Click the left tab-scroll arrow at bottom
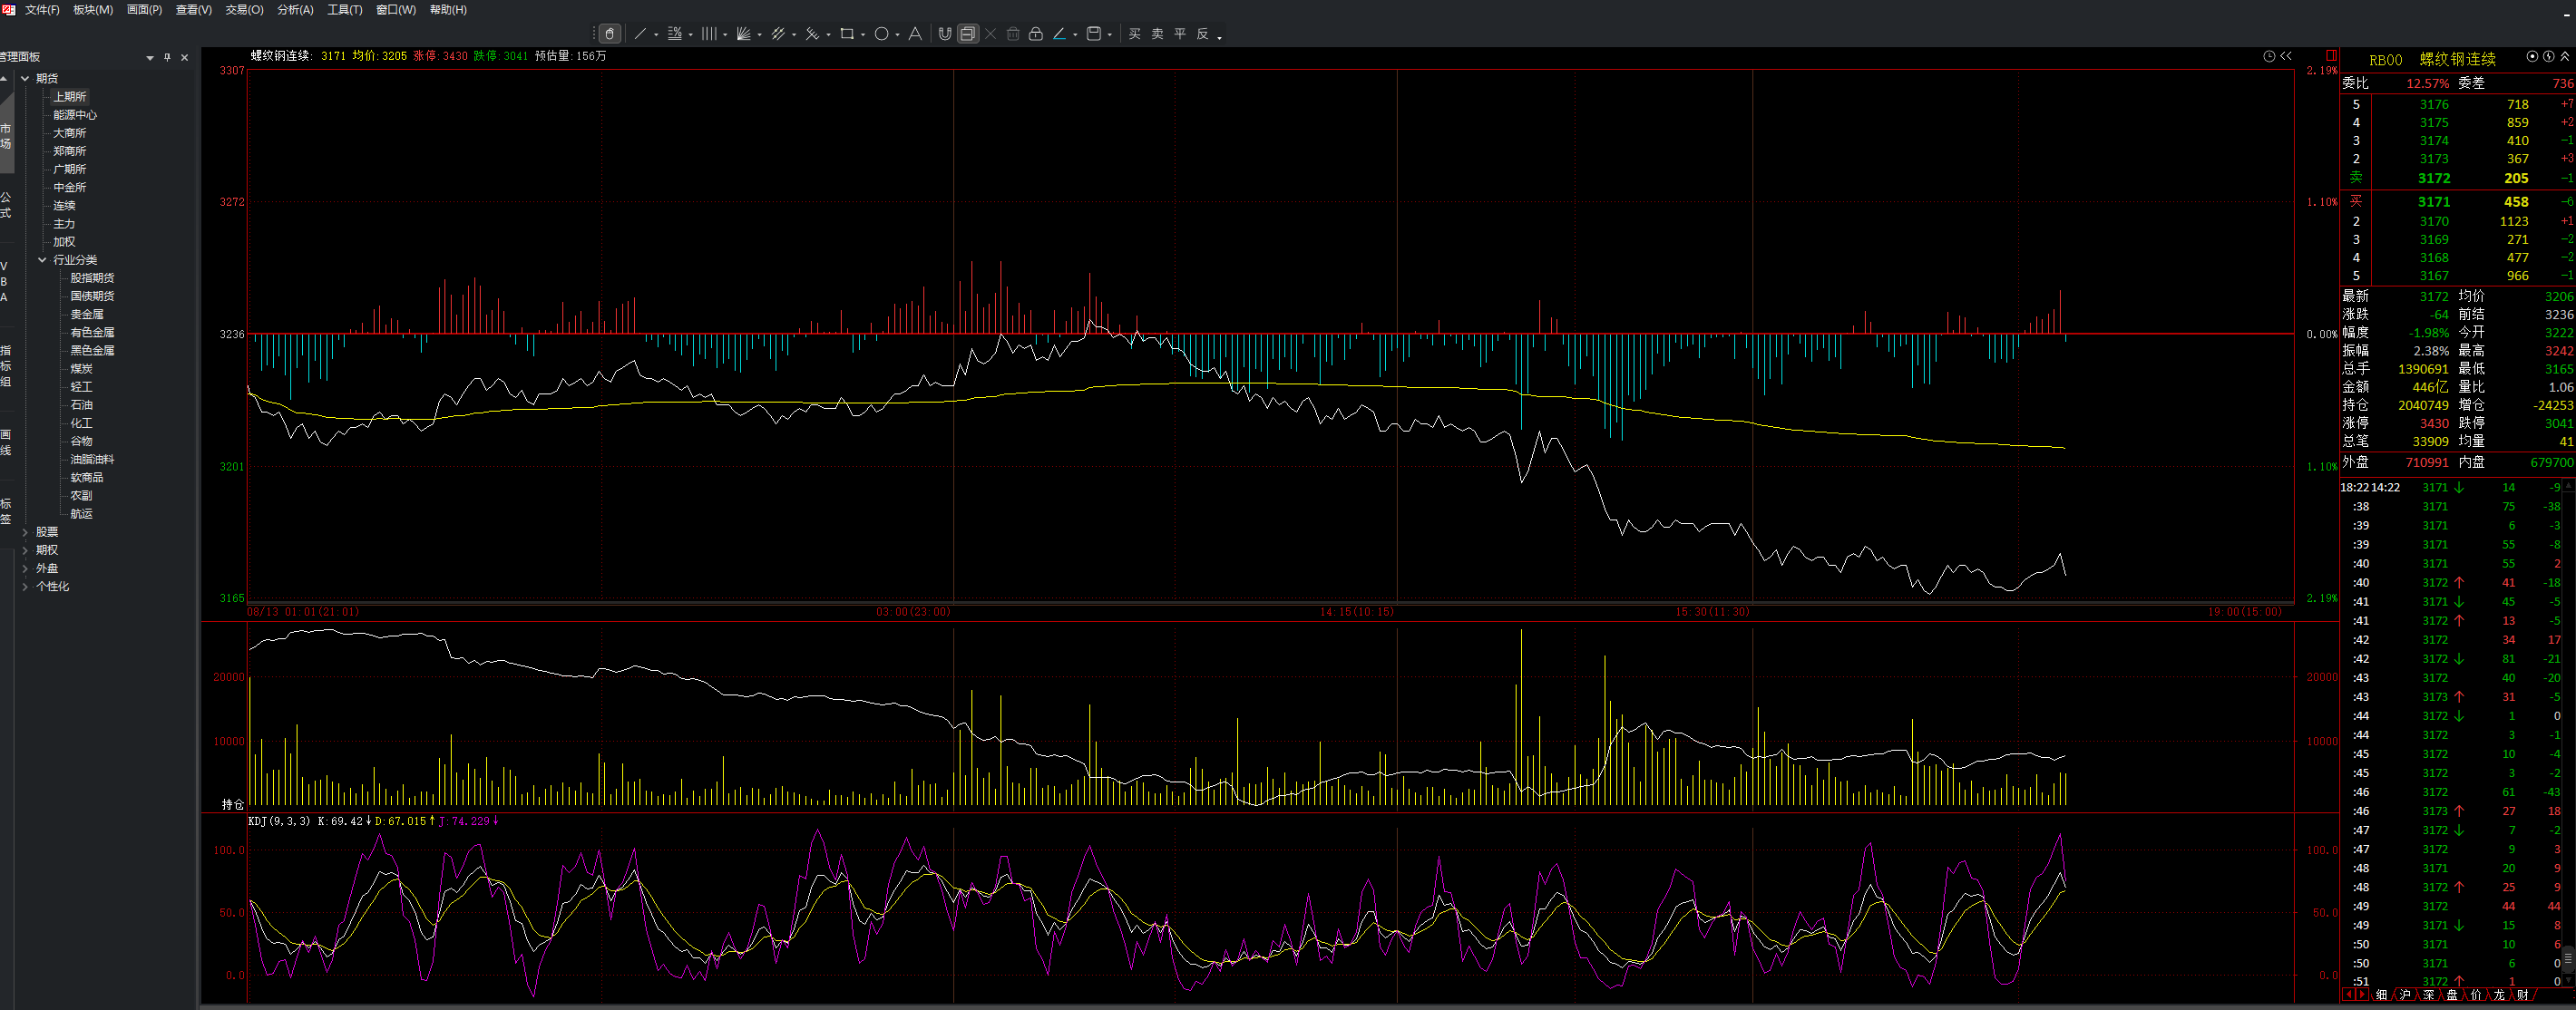The height and width of the screenshot is (1010, 2576). (x=2349, y=995)
